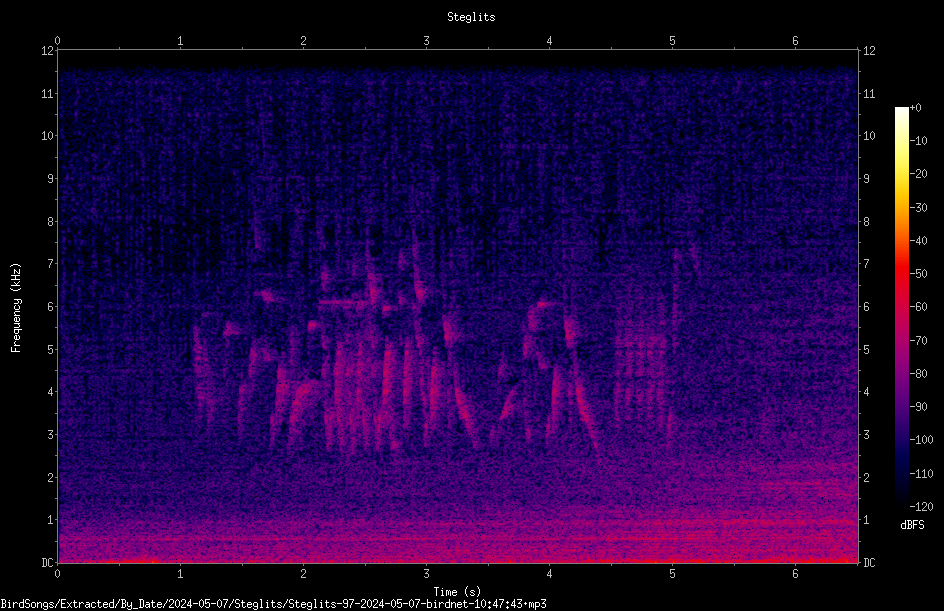Click the 4 second mark on bottom axis
The height and width of the screenshot is (611, 944).
click(x=549, y=574)
